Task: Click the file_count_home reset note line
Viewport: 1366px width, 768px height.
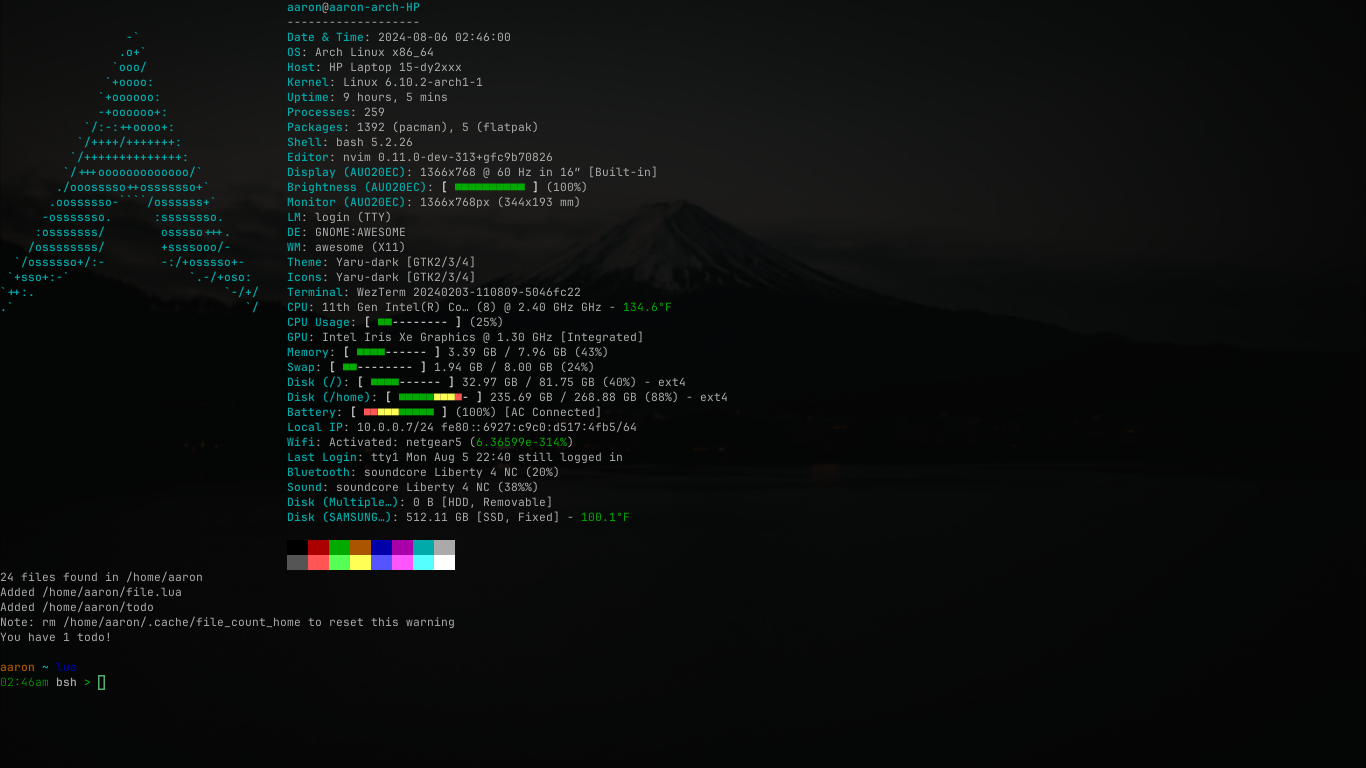Action: pyautogui.click(x=227, y=622)
